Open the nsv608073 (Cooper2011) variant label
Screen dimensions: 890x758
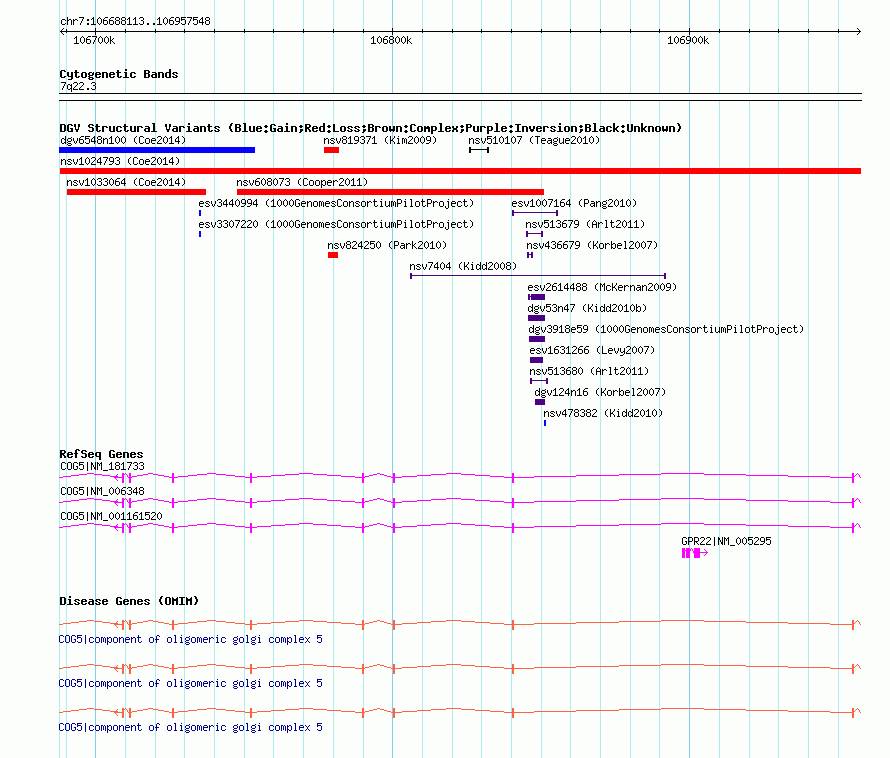point(302,182)
